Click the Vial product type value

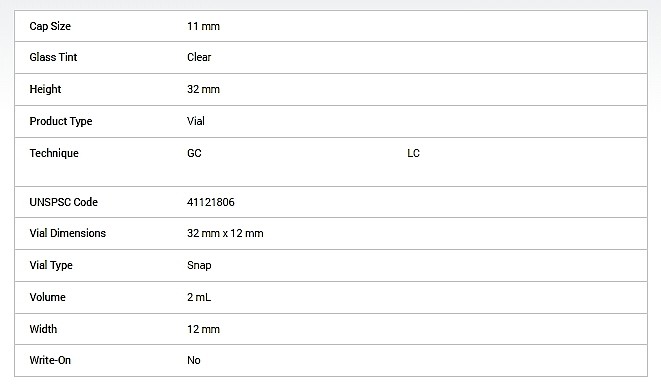(196, 121)
